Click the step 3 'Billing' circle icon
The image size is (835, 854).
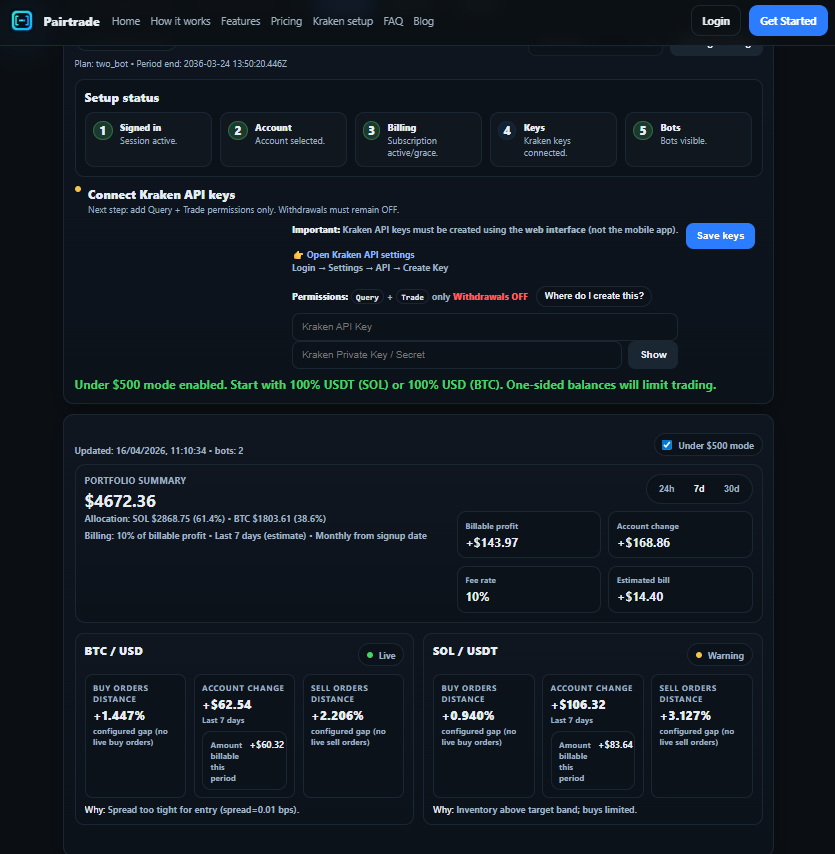371,130
